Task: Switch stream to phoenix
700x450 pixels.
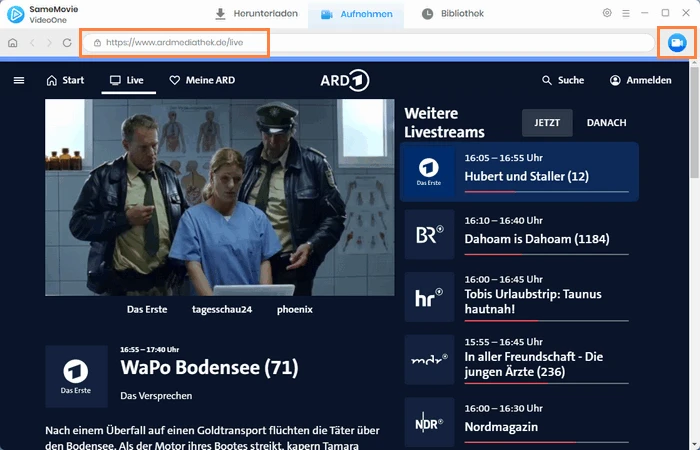Action: tap(295, 309)
